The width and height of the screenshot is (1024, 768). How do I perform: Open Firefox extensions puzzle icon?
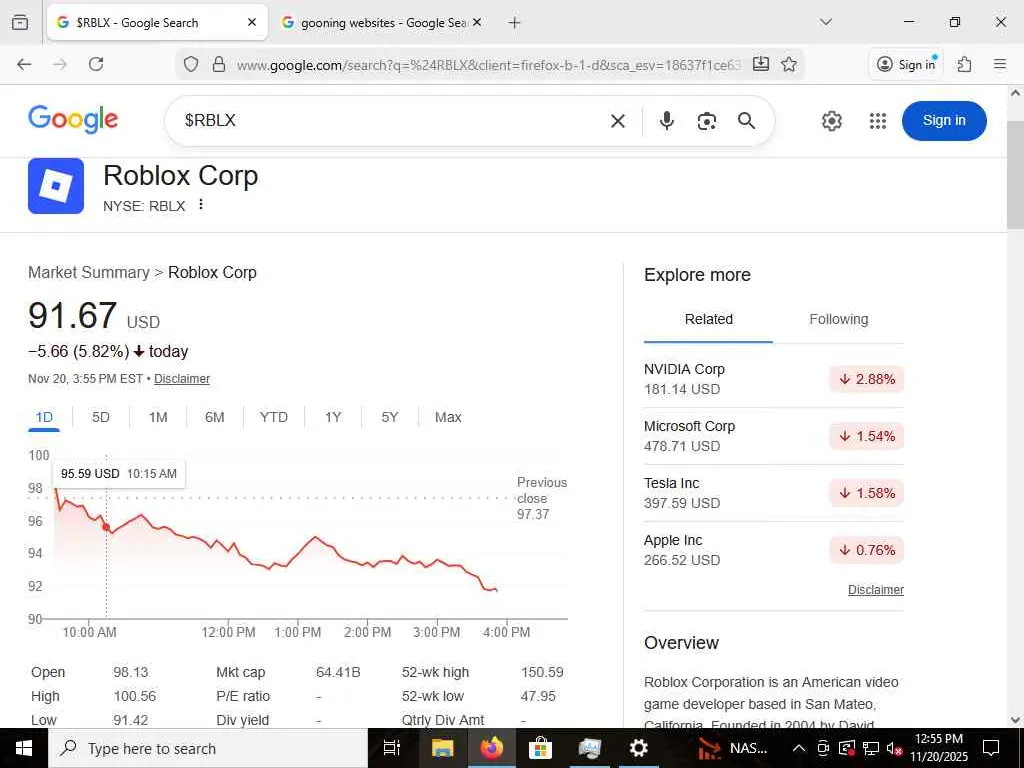point(964,64)
